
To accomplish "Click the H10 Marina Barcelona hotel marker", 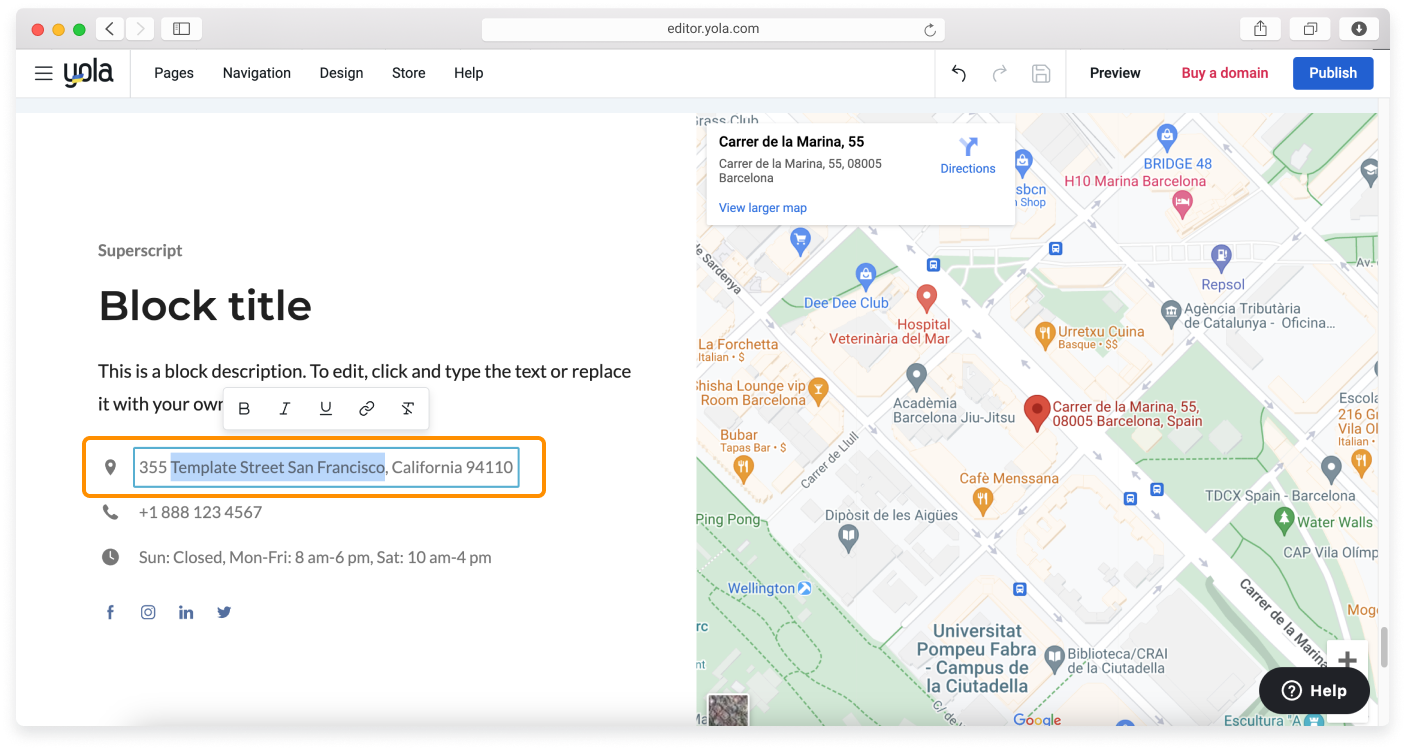I will (x=1183, y=203).
